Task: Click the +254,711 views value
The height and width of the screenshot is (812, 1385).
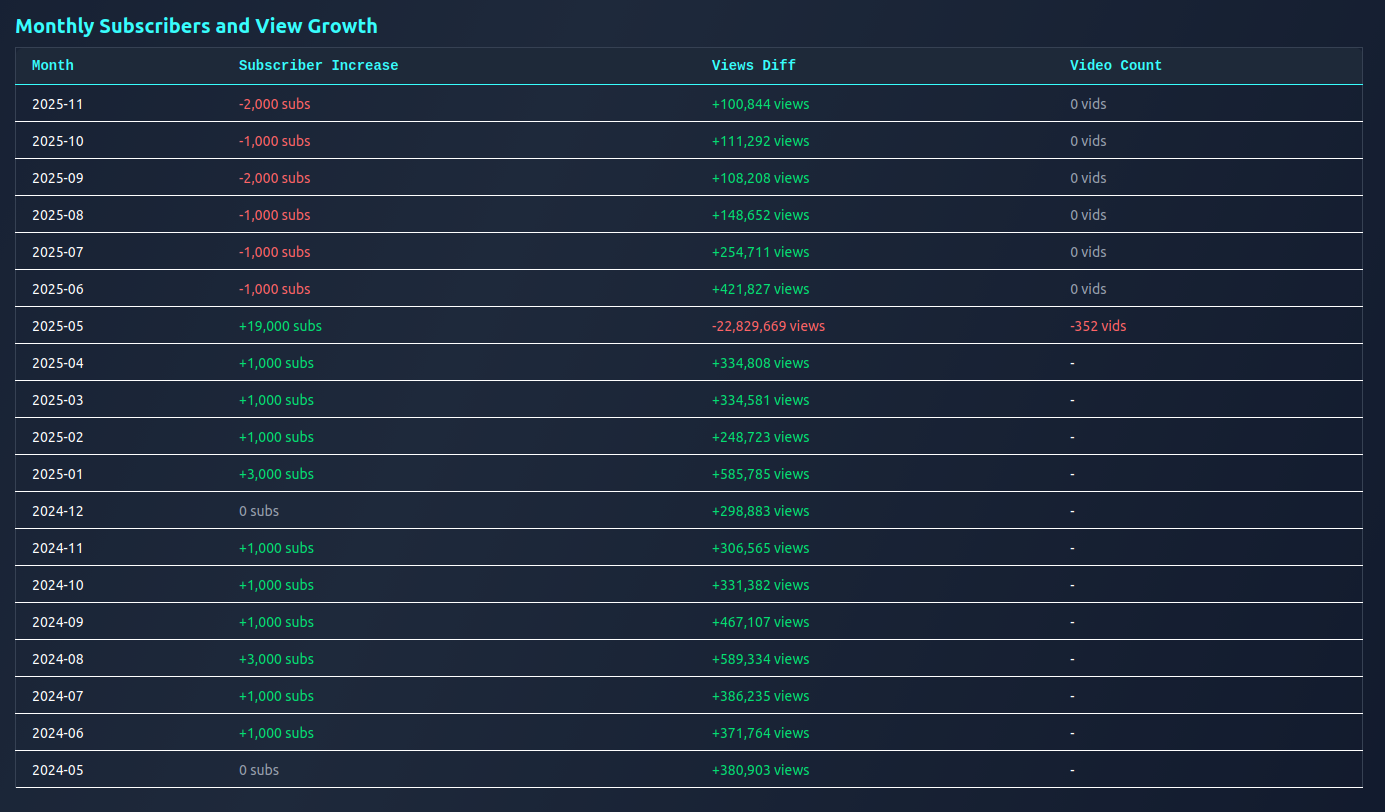Action: [x=761, y=252]
